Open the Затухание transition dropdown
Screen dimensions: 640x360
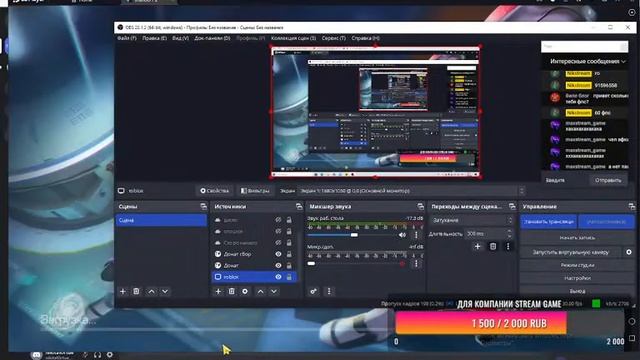click(472, 220)
